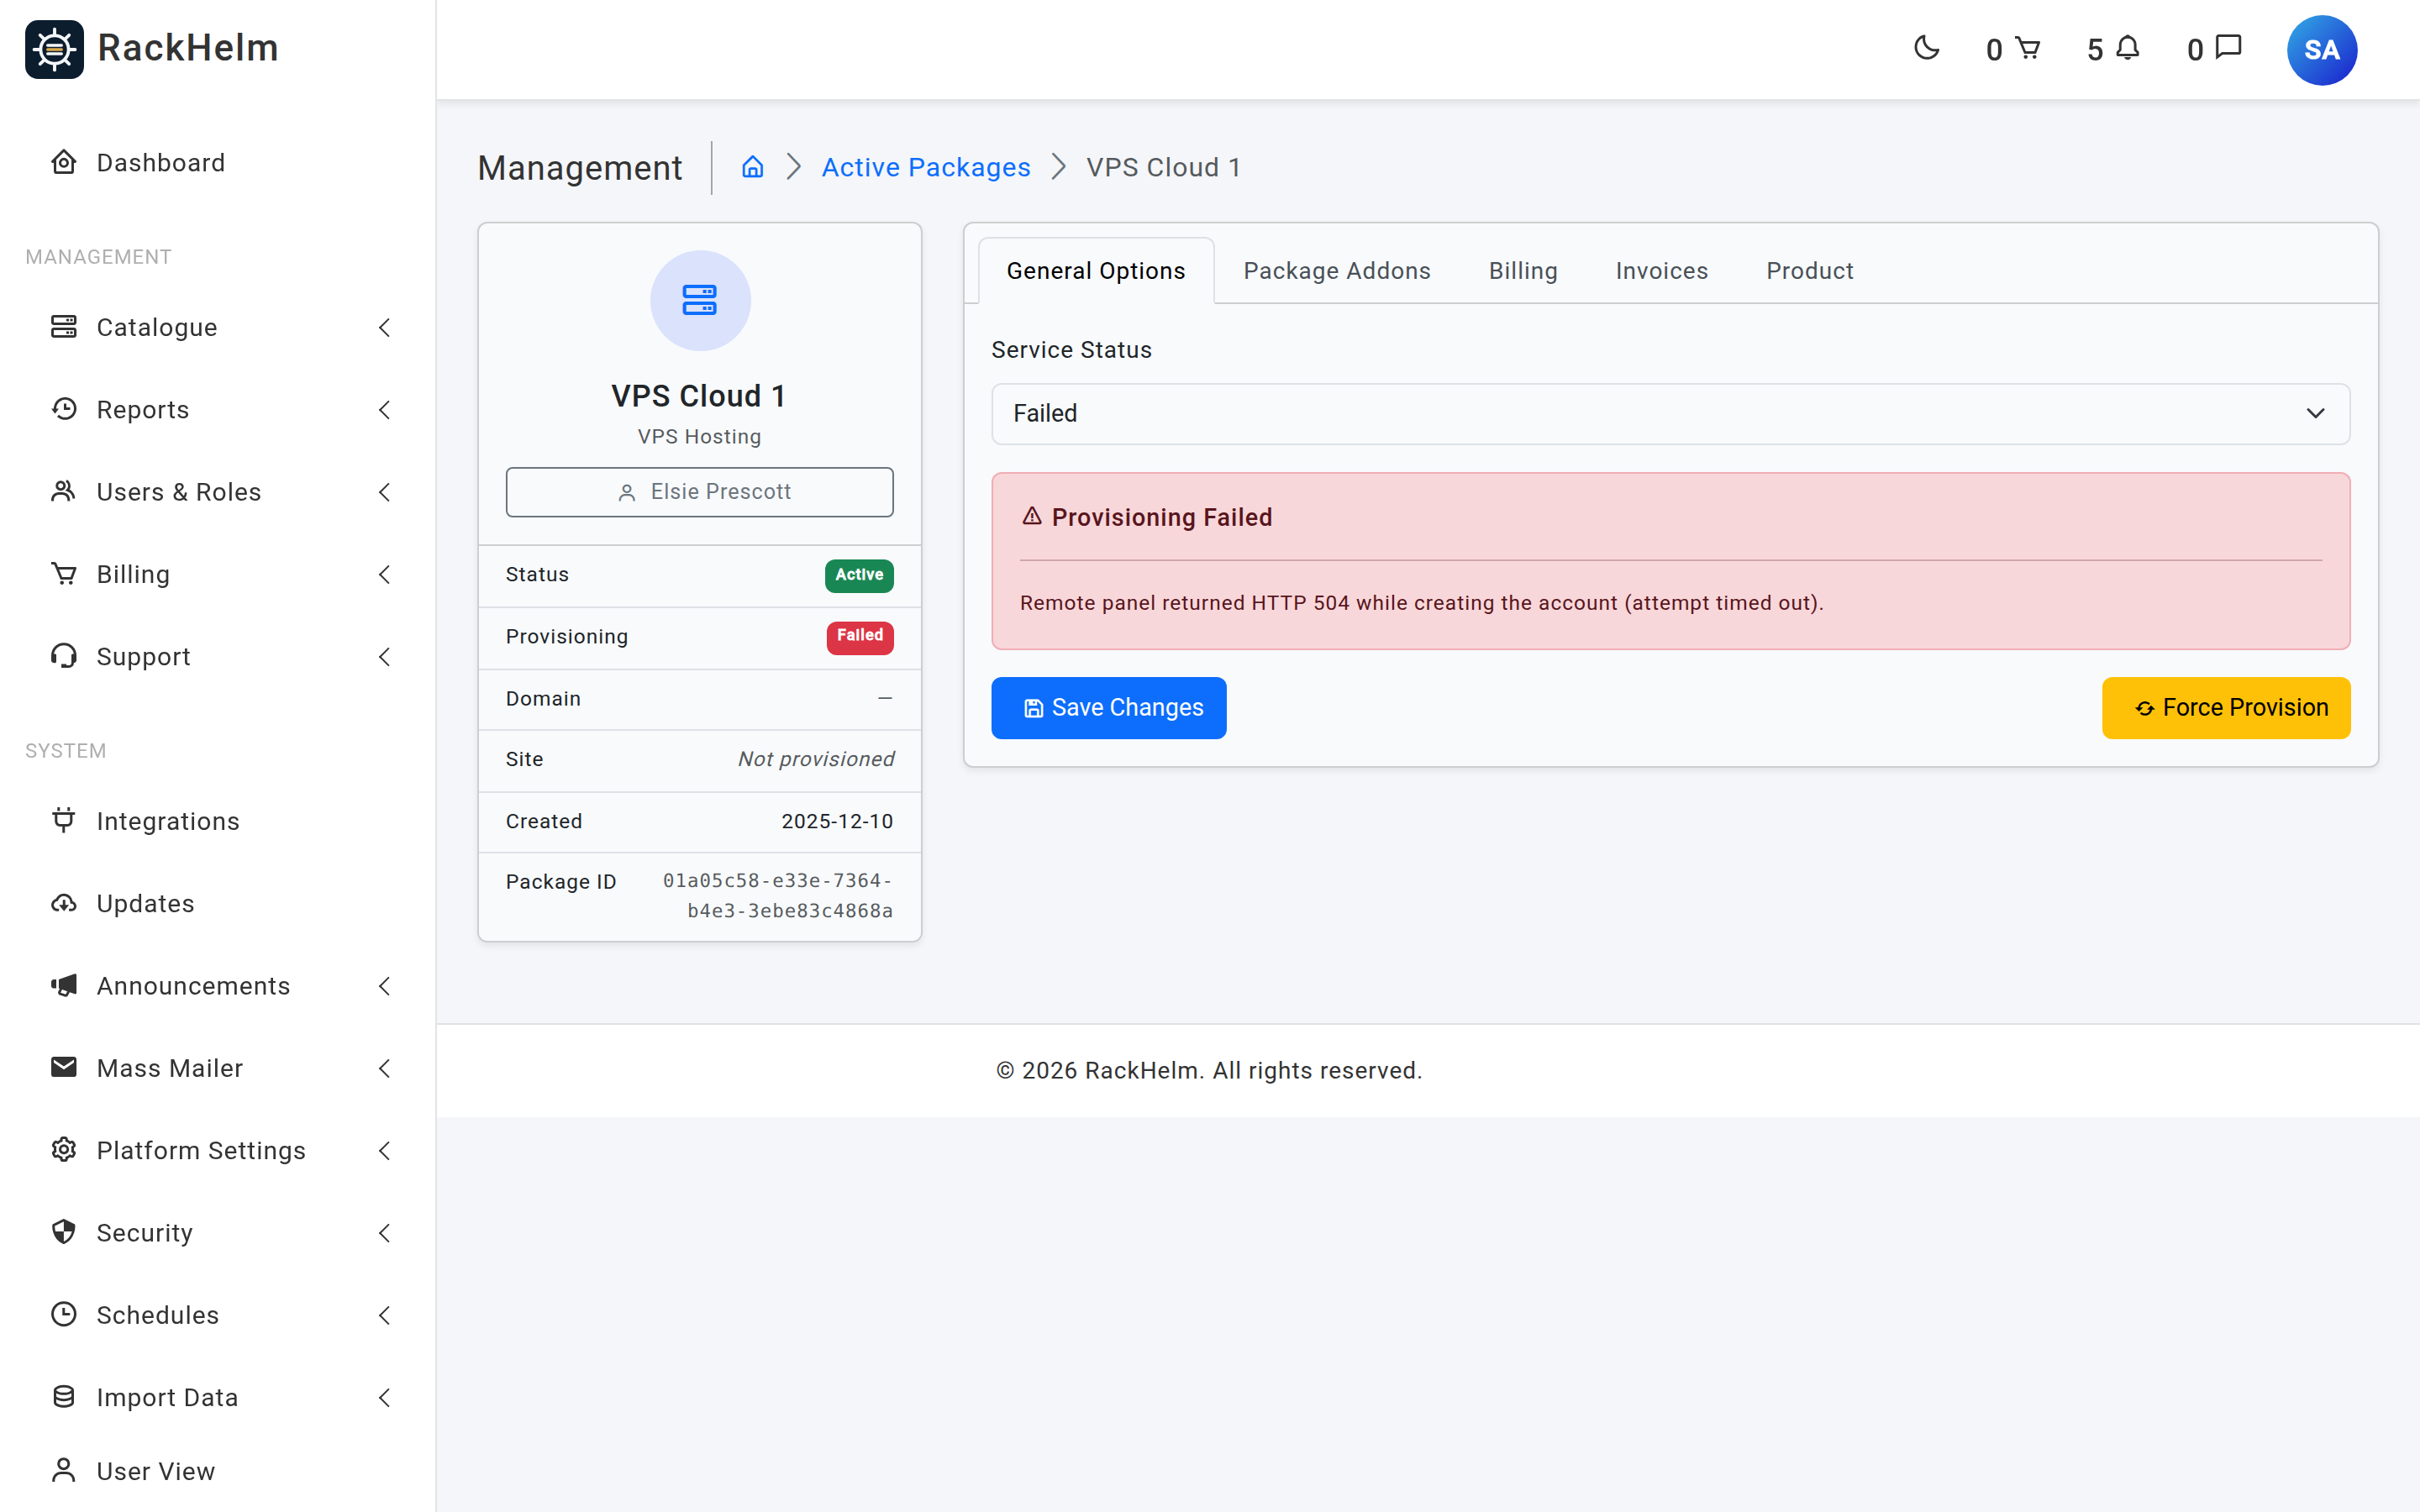
Task: Switch to the Product tab
Action: 1809,271
